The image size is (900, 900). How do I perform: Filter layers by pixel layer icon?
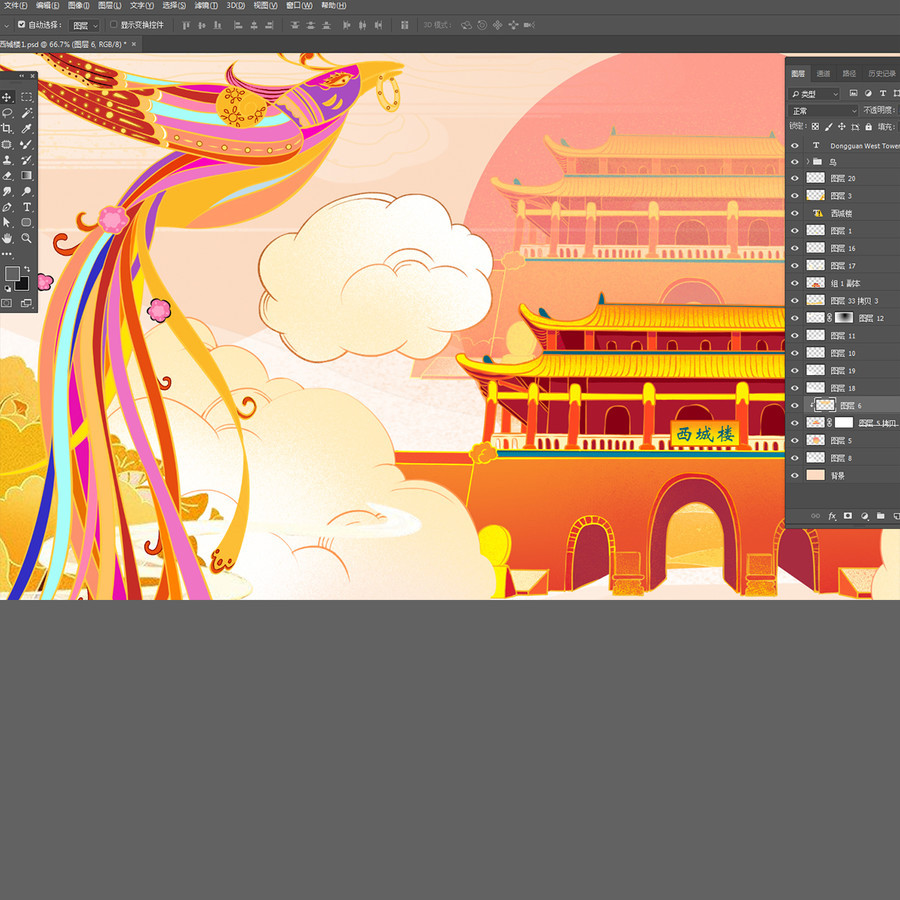[x=854, y=93]
